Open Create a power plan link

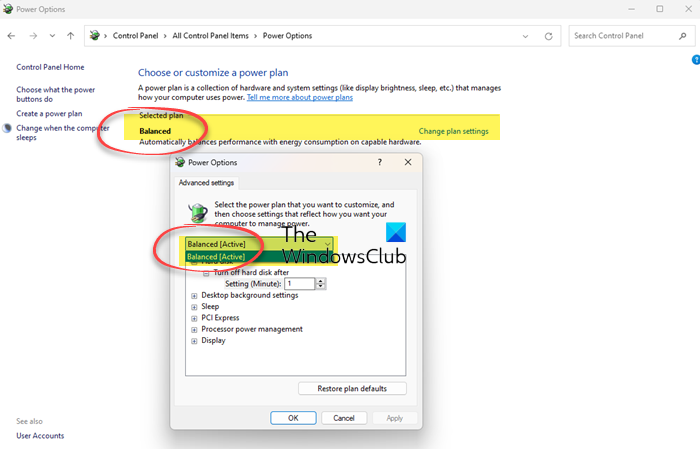point(49,113)
